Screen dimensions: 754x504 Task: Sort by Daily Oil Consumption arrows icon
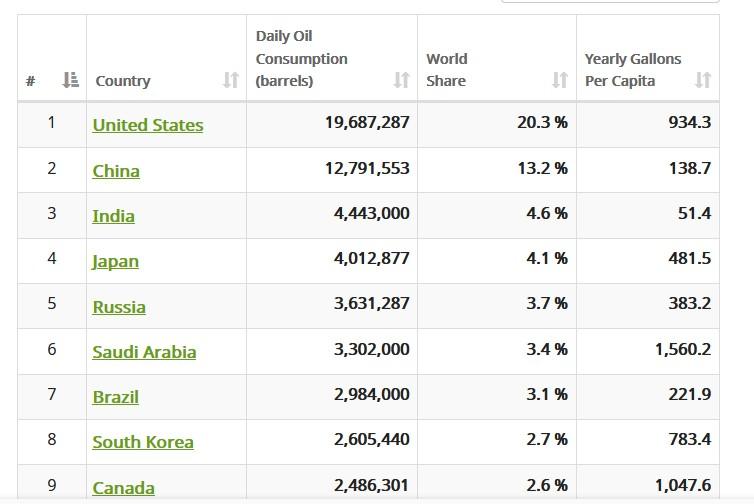coord(402,80)
